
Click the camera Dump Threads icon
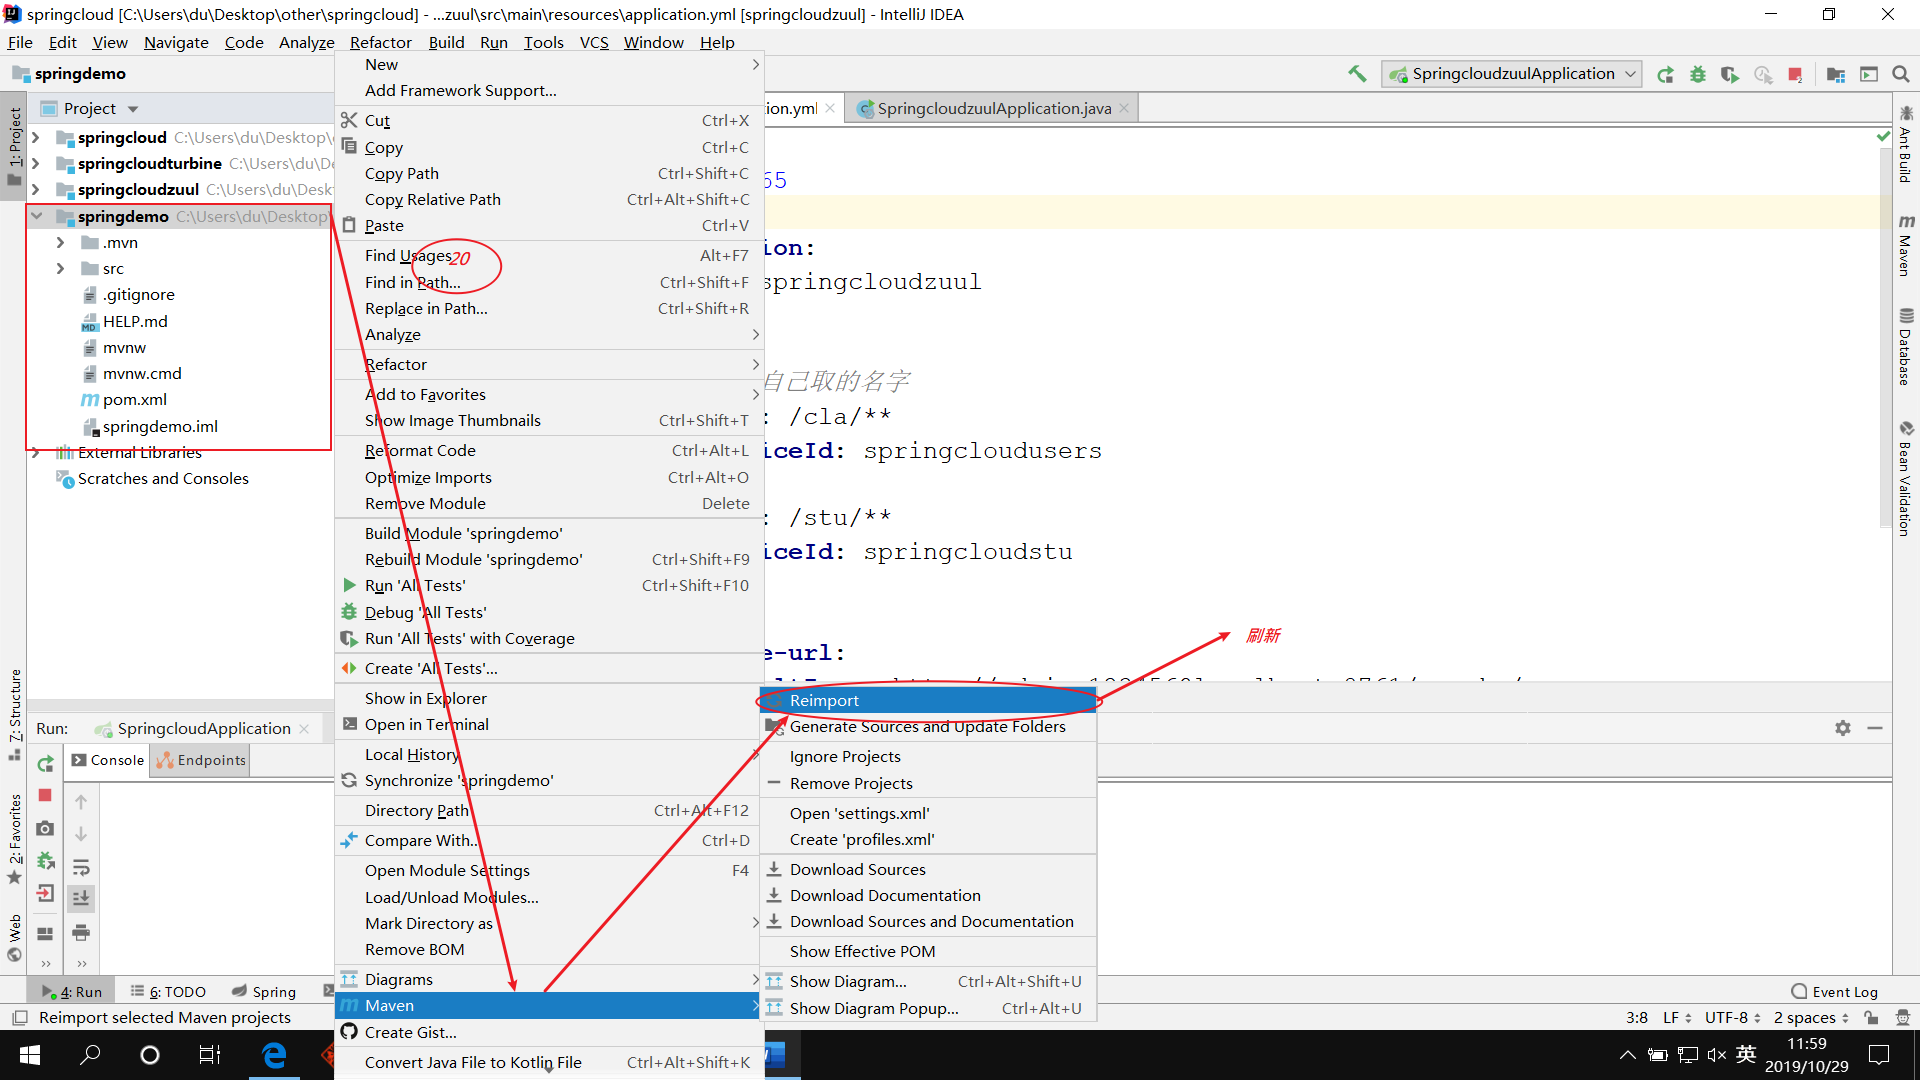point(45,828)
